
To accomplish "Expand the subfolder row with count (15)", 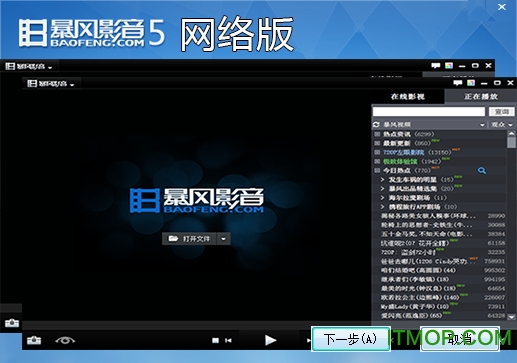I will click(x=382, y=179).
